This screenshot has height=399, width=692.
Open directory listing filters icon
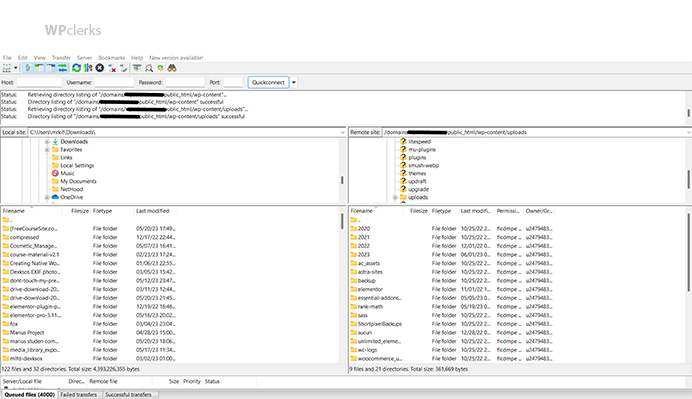click(x=137, y=68)
